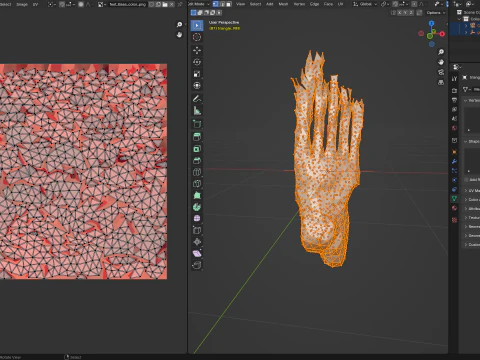The image size is (480, 360).
Task: Click red X axis on navigation gizmo
Action: [442, 34]
